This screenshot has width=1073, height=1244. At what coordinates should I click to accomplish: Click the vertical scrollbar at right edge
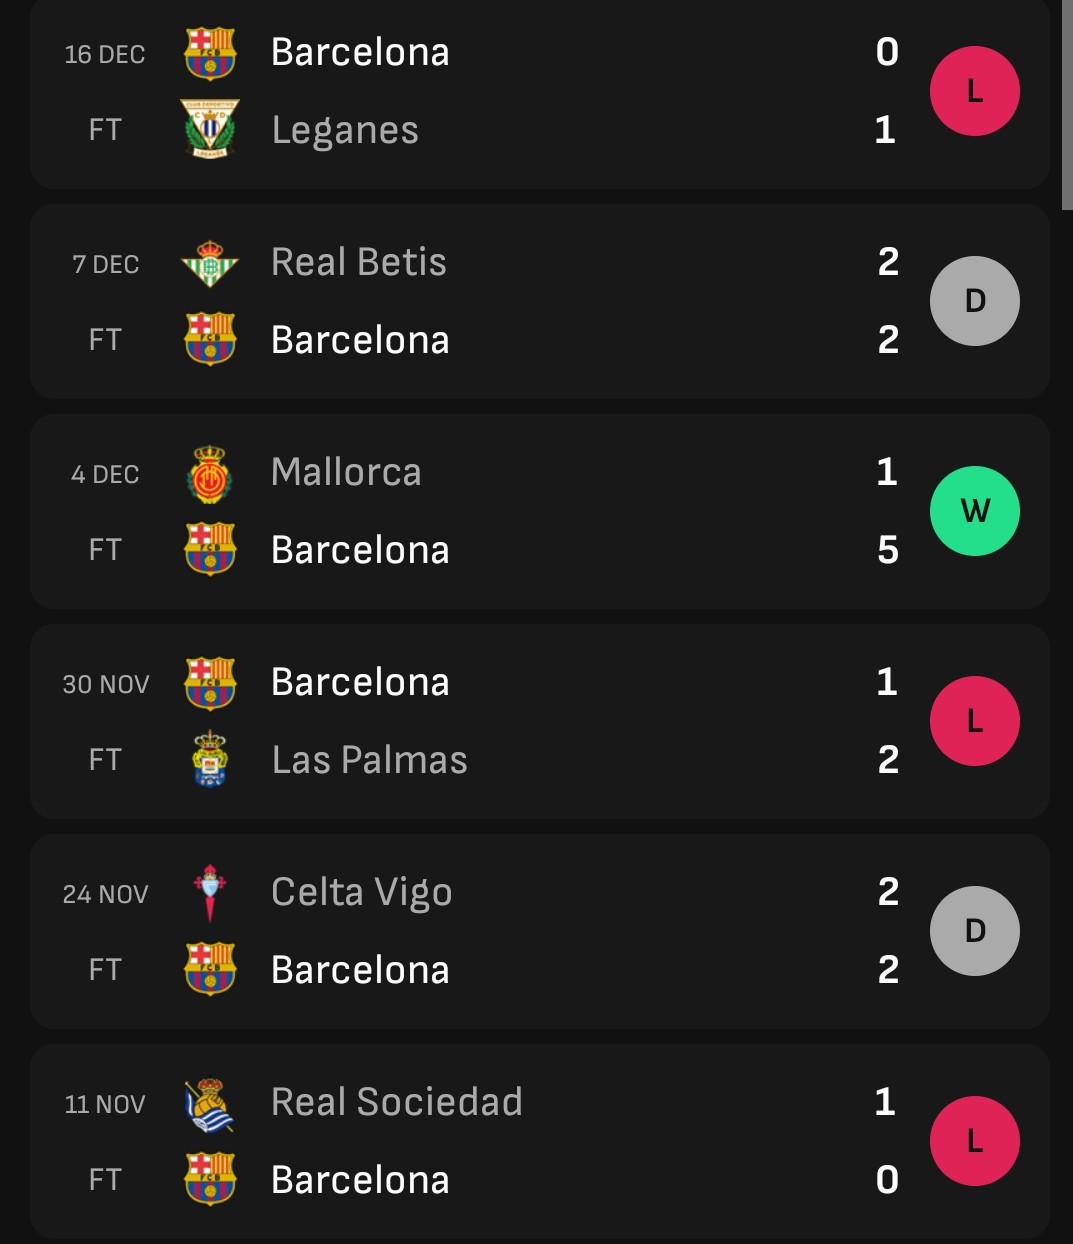[x=1067, y=105]
